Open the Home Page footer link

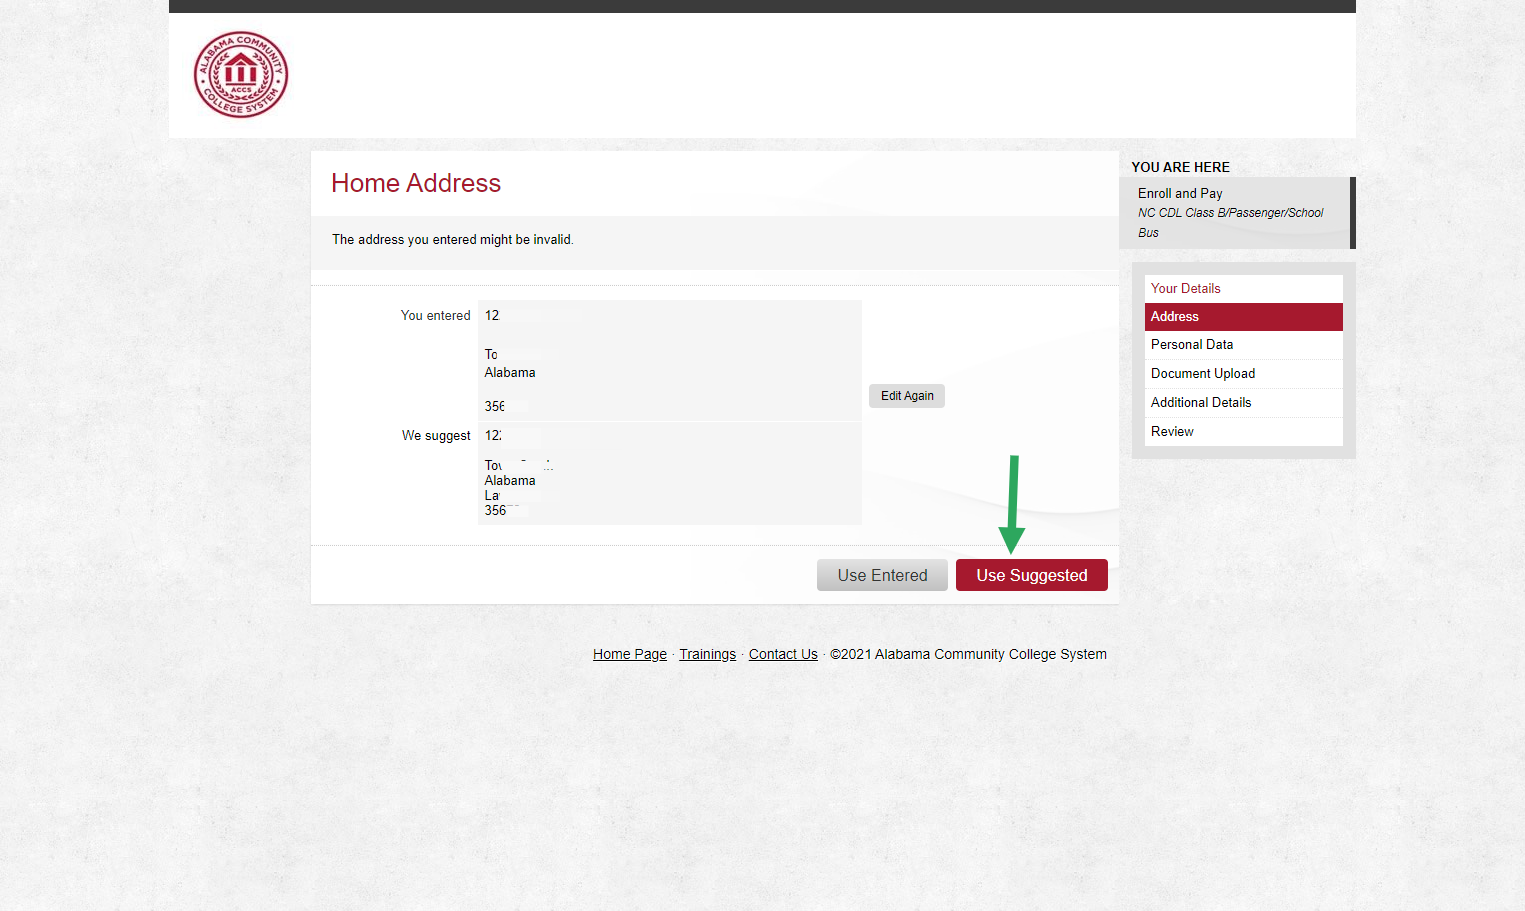tap(630, 654)
